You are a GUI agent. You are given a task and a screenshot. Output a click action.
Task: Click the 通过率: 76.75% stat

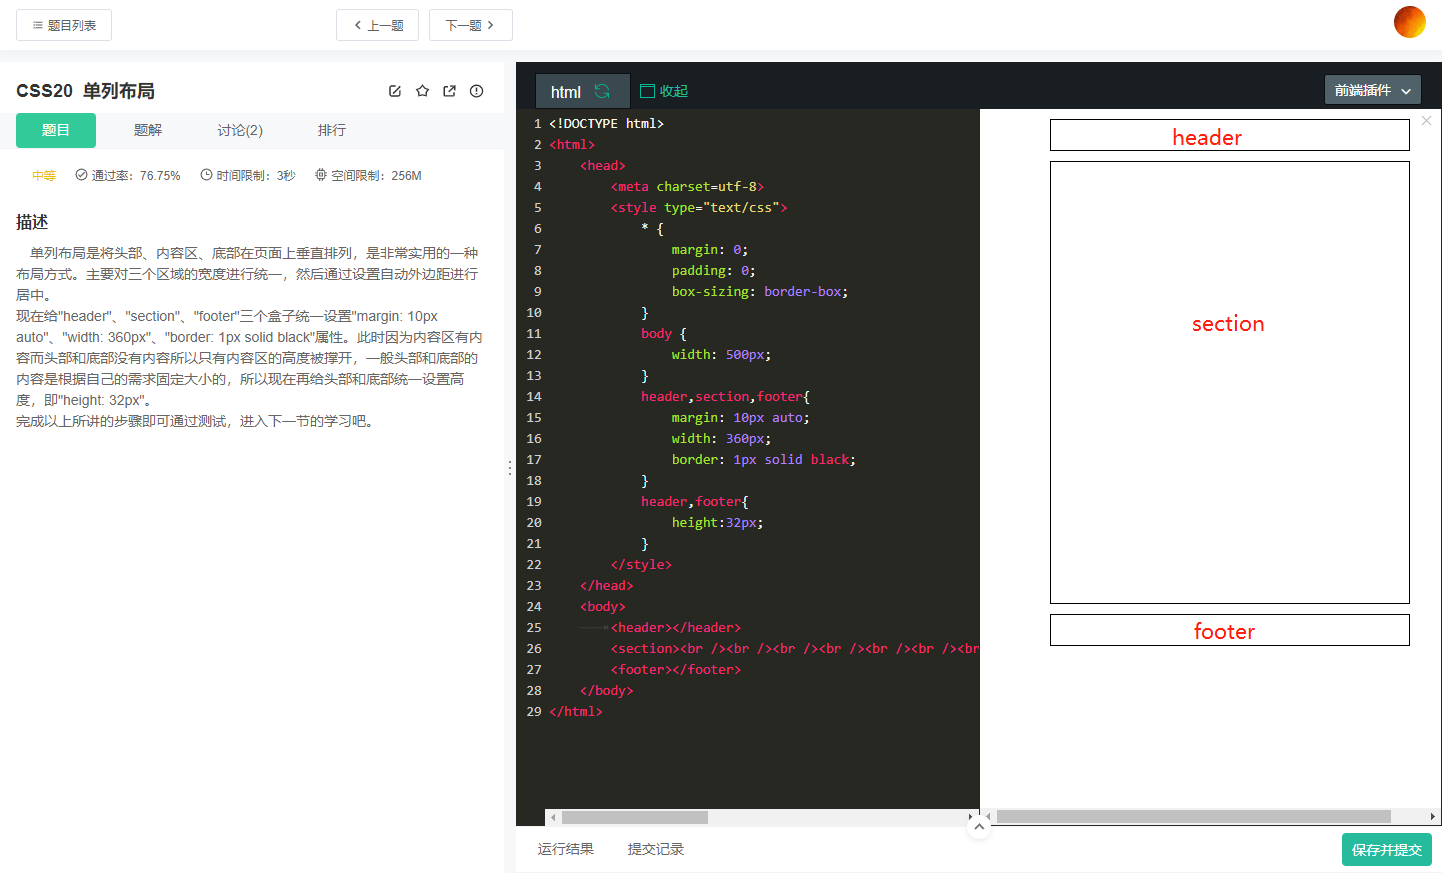tap(128, 175)
